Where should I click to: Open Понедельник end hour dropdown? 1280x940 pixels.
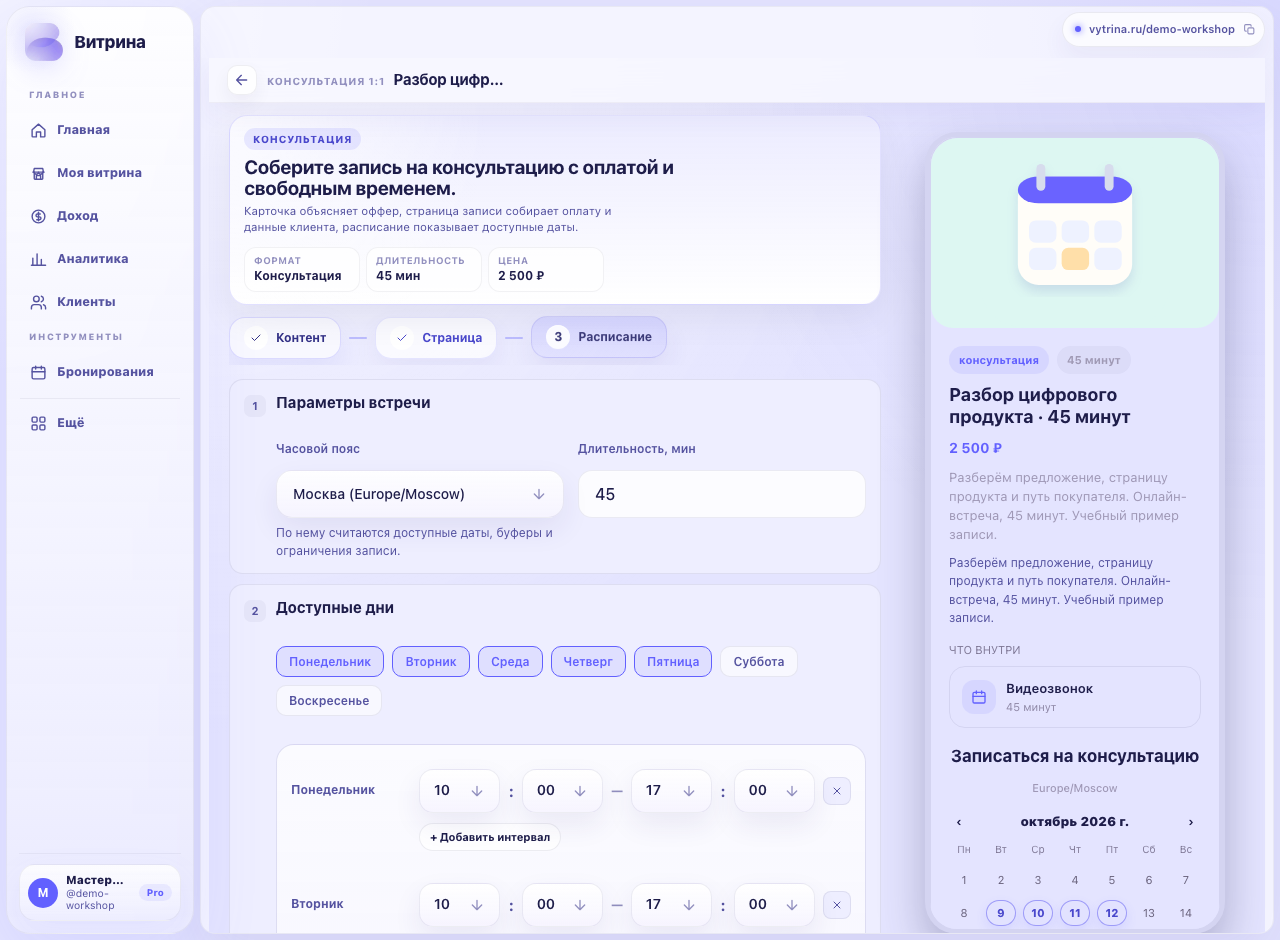671,791
